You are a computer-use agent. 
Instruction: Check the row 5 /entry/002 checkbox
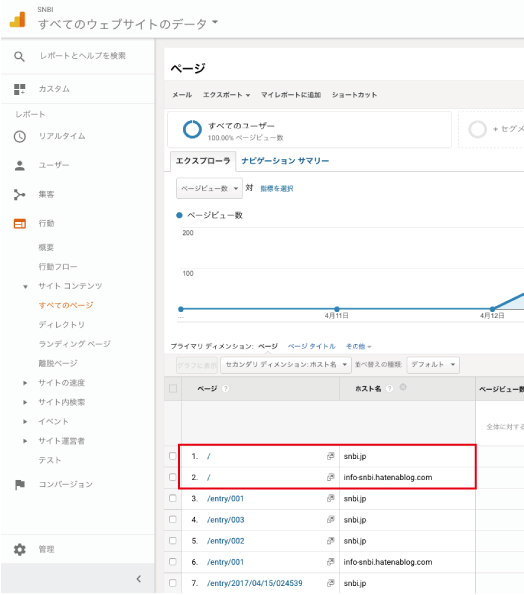pos(173,540)
